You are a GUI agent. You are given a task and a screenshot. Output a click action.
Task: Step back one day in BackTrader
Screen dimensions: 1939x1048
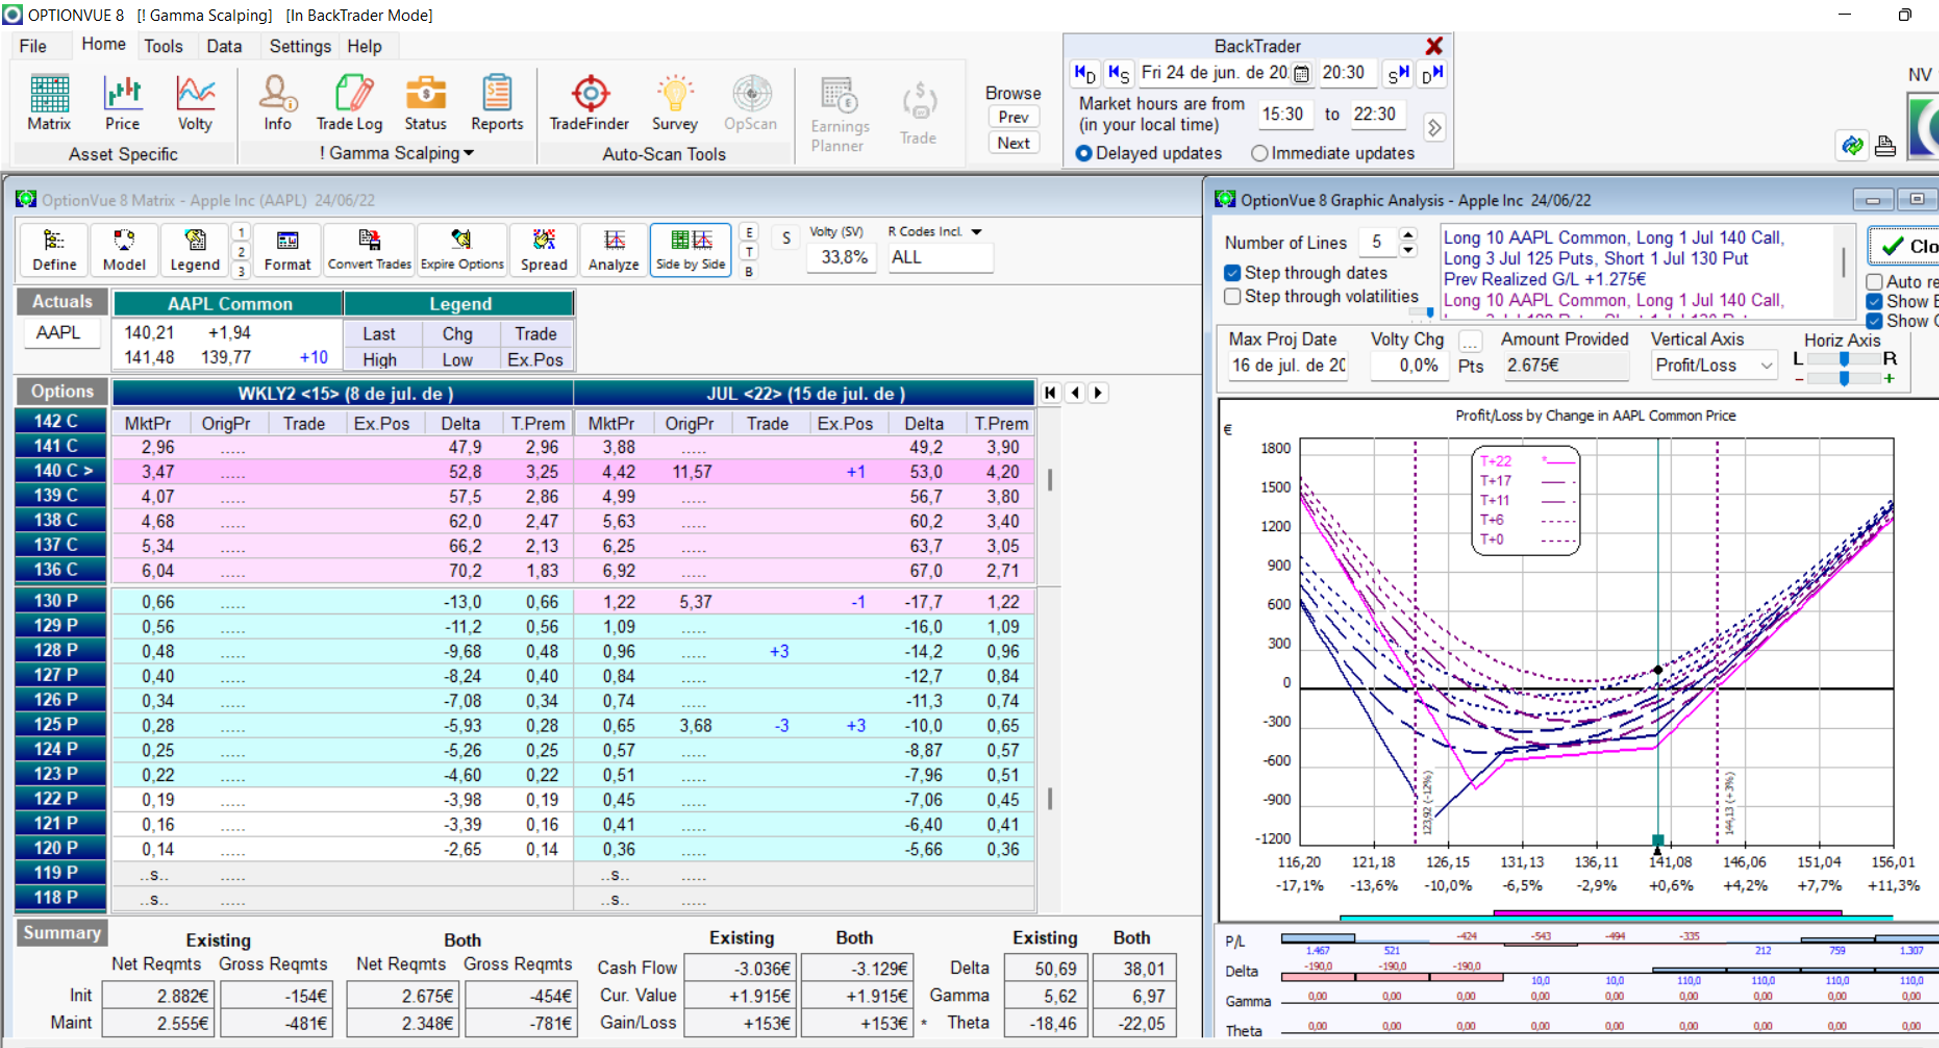pos(1085,73)
